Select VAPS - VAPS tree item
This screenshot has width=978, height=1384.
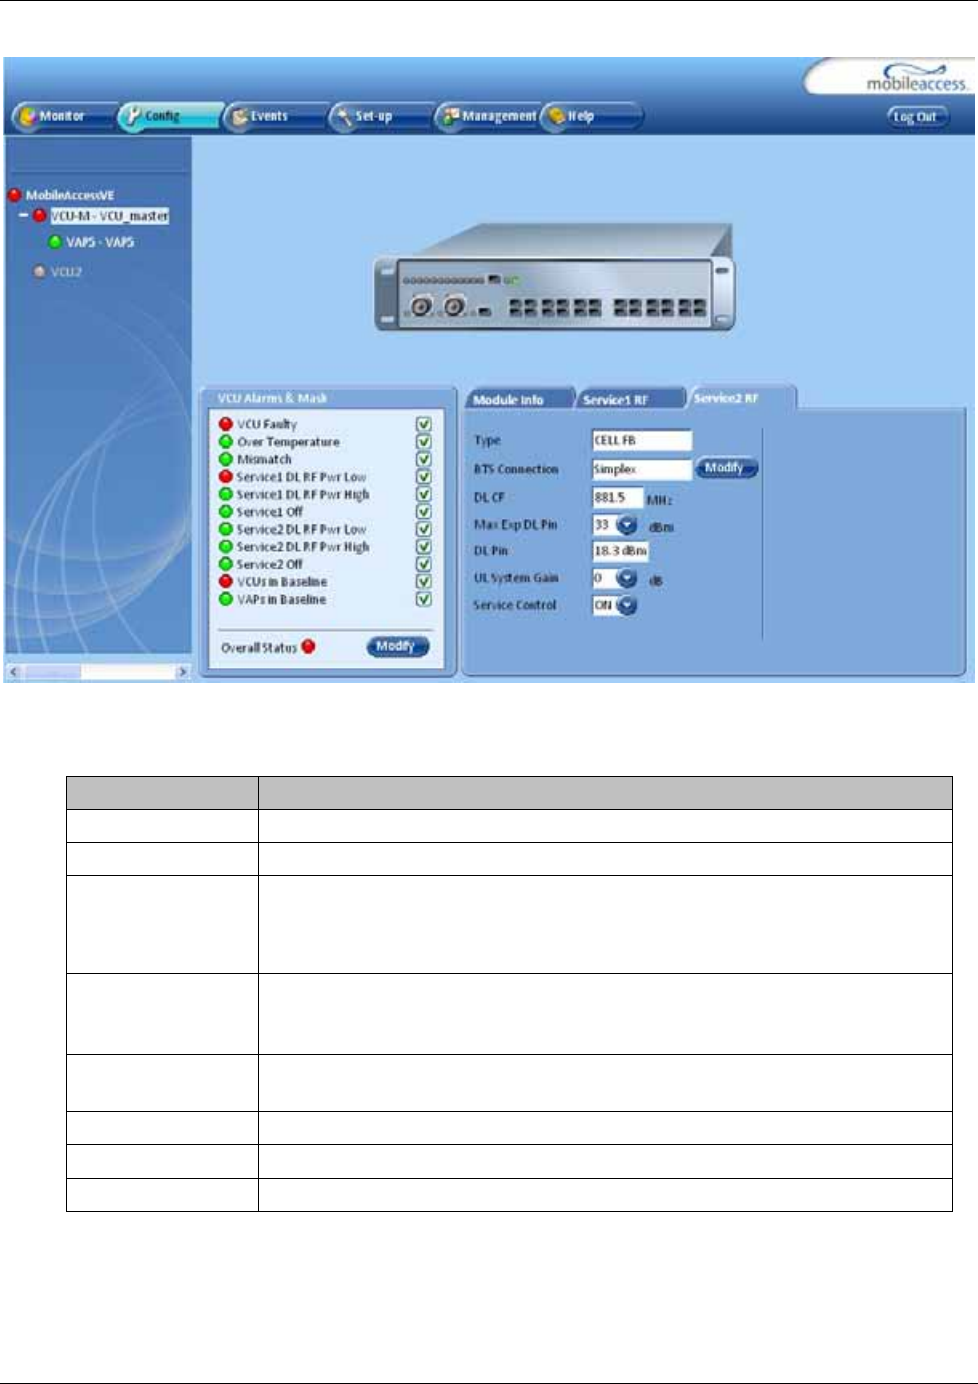tap(100, 242)
